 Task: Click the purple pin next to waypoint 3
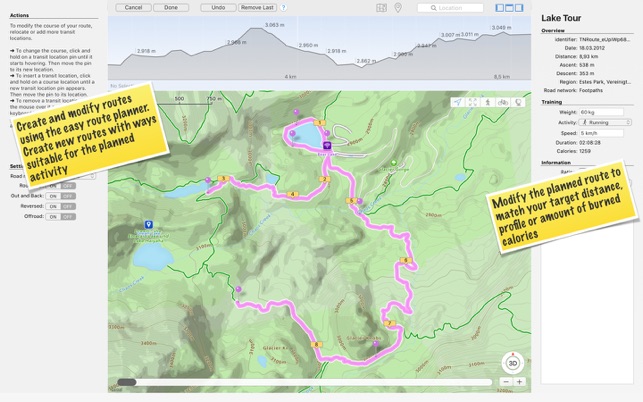(208, 180)
